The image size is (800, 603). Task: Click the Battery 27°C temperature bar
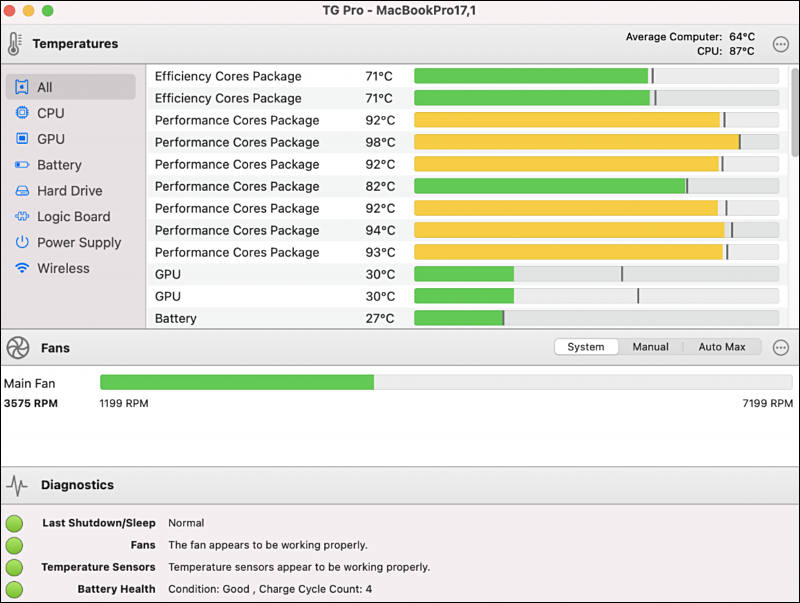point(596,318)
